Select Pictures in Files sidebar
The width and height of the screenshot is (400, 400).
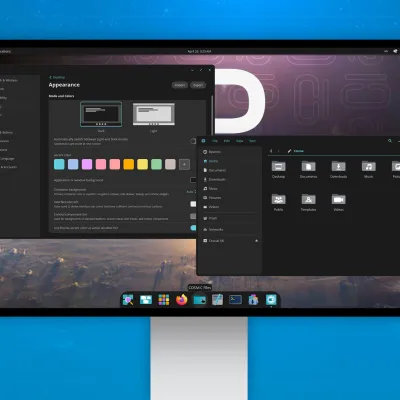229,198
